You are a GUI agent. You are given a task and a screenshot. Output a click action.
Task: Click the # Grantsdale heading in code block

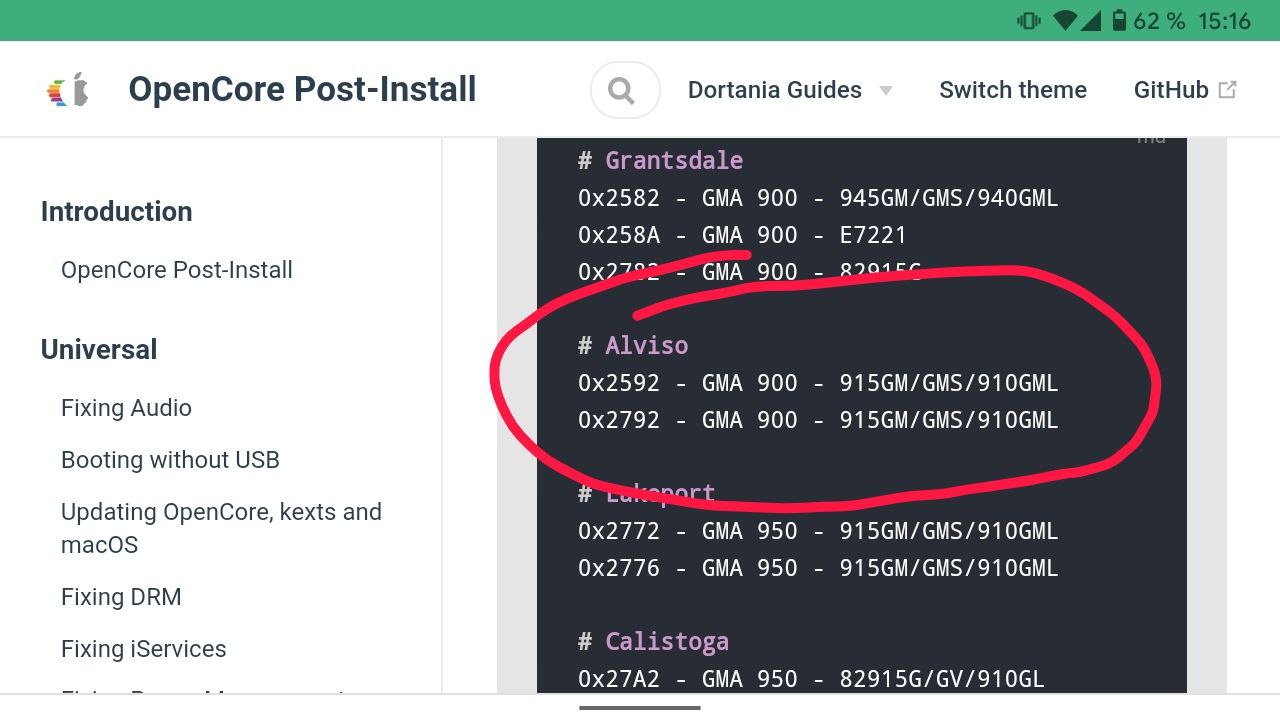click(x=660, y=160)
